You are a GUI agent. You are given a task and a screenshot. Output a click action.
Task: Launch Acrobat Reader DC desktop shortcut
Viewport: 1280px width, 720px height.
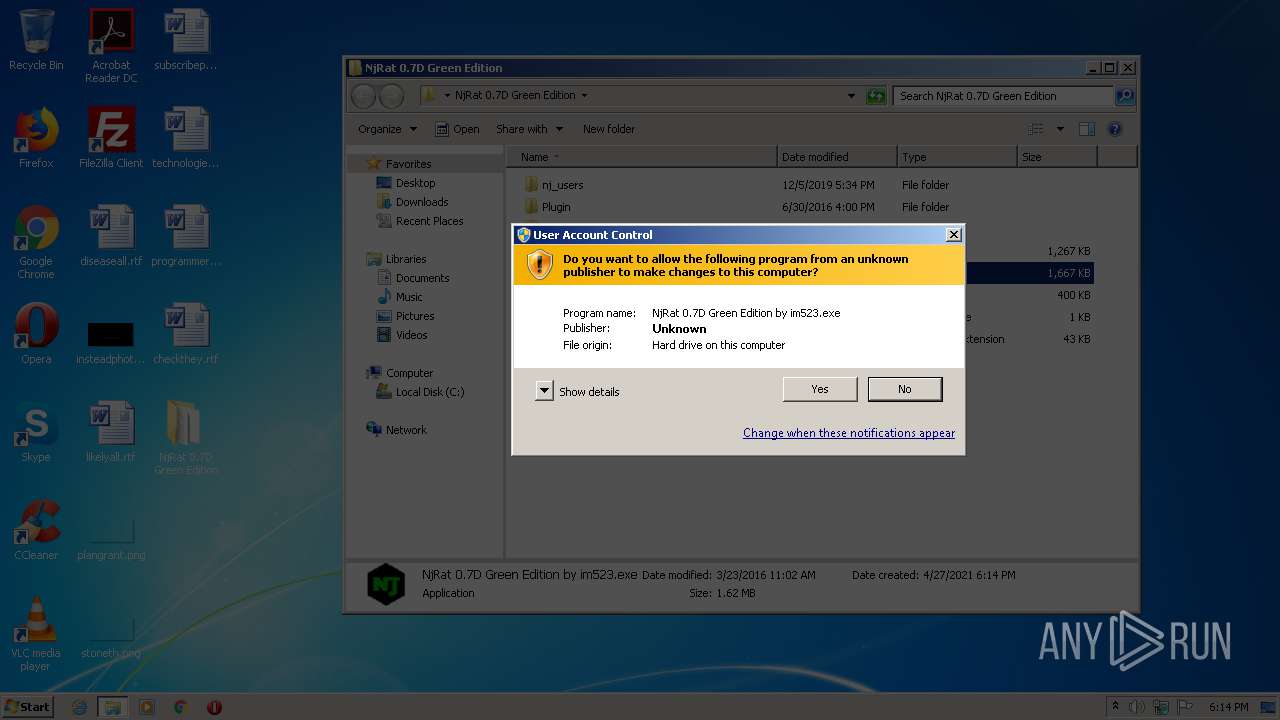point(111,45)
